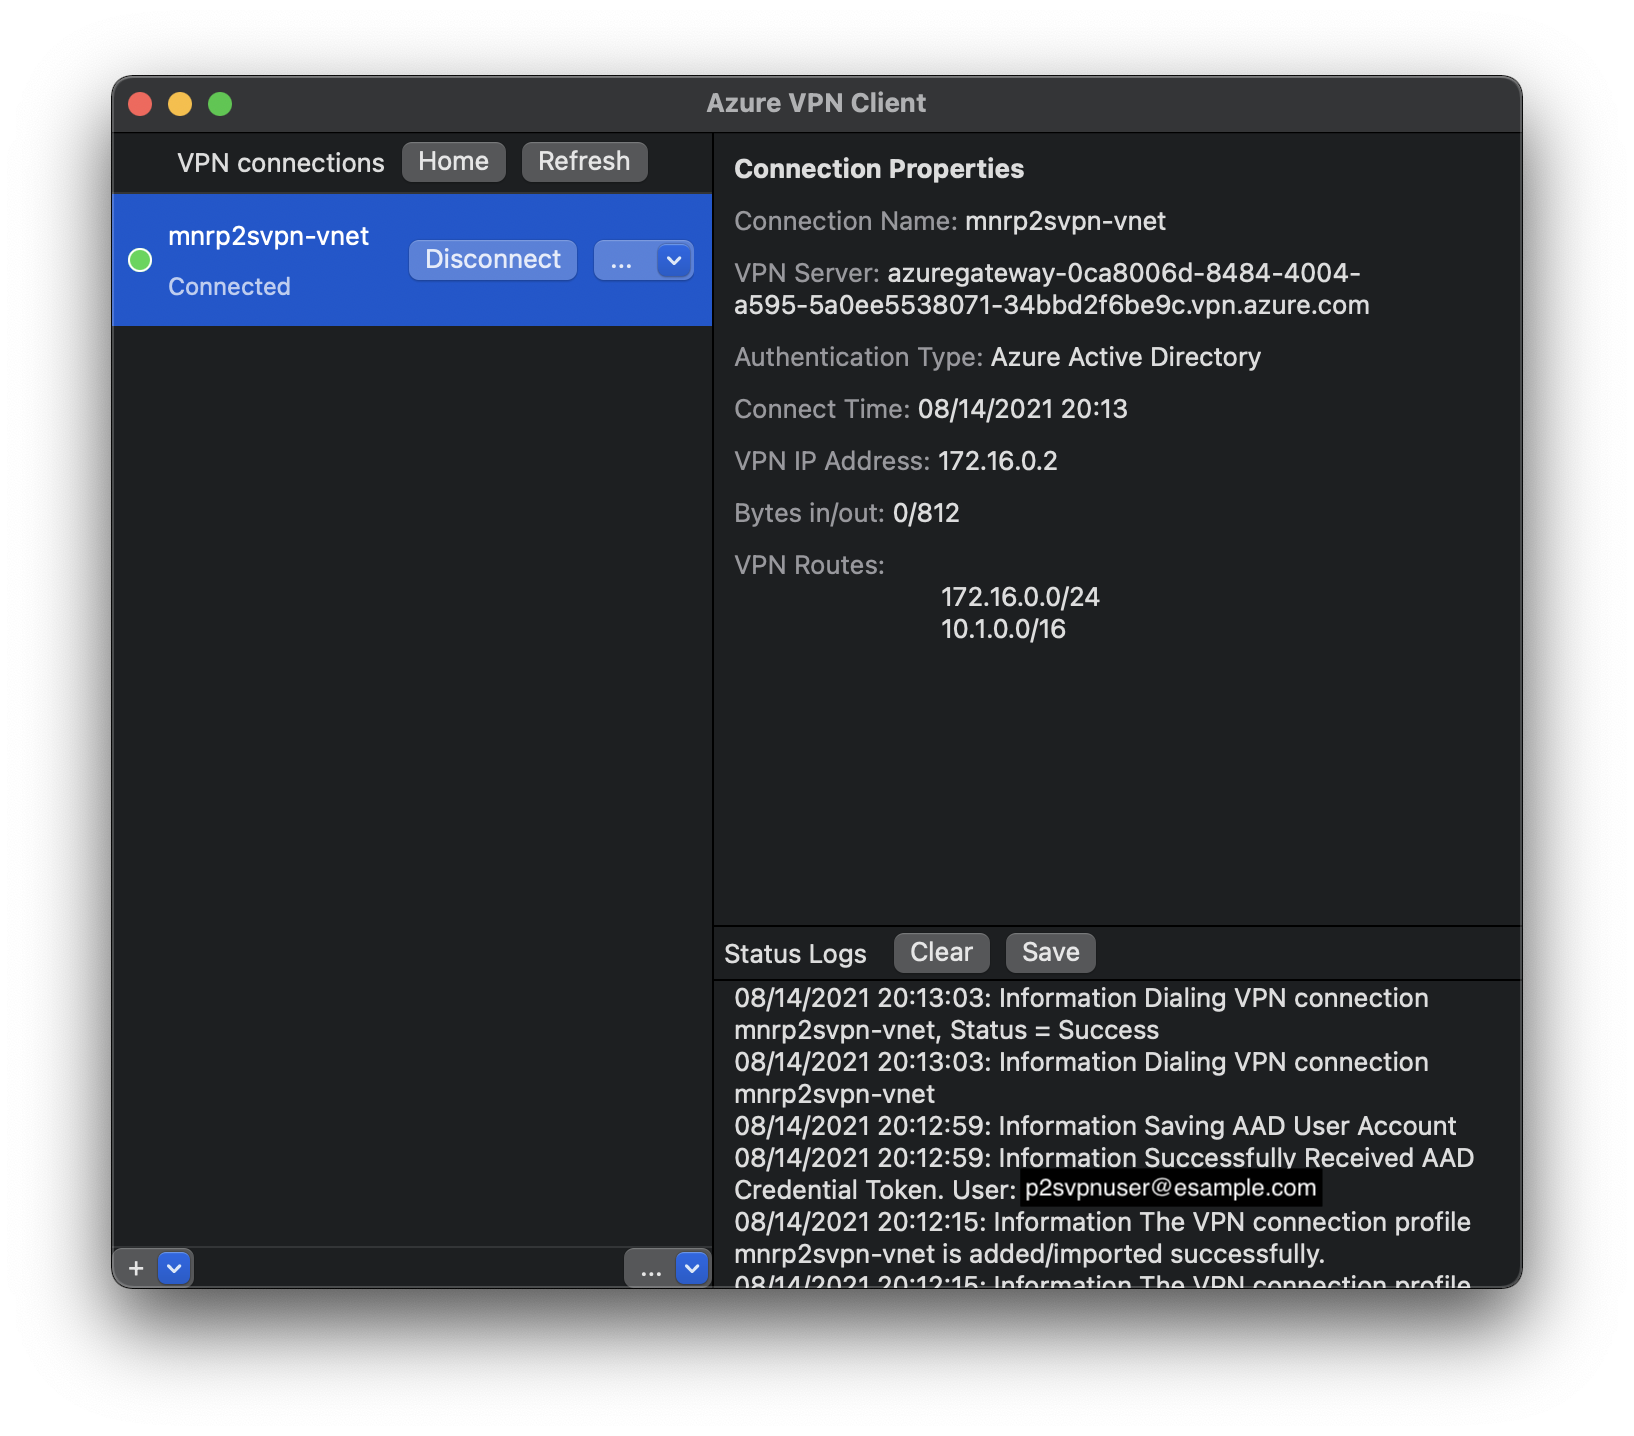The image size is (1634, 1436).
Task: Click the VPN route 172.16.0.0/24
Action: [x=1020, y=596]
